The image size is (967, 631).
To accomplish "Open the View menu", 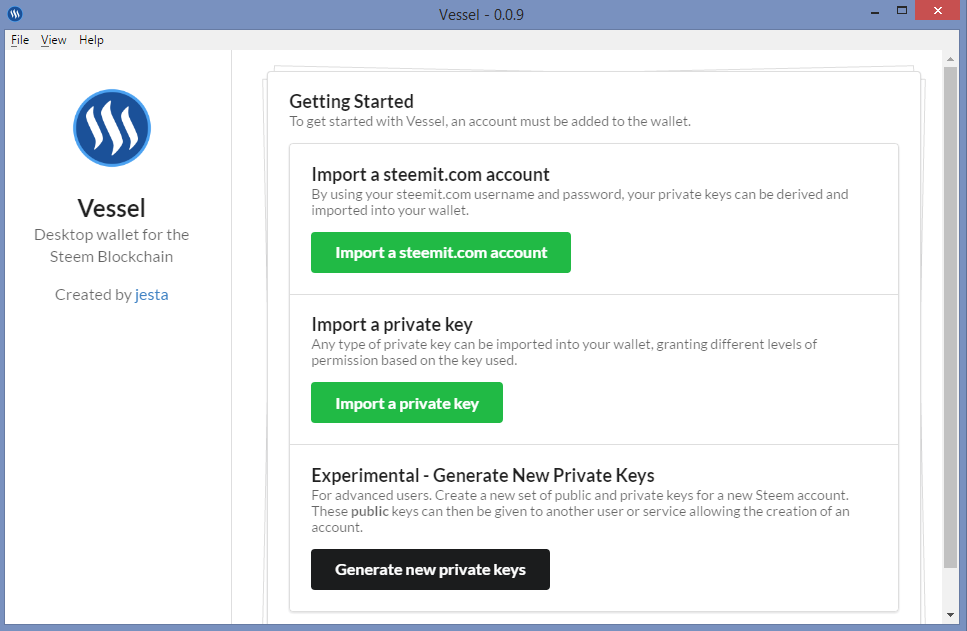I will click(54, 40).
